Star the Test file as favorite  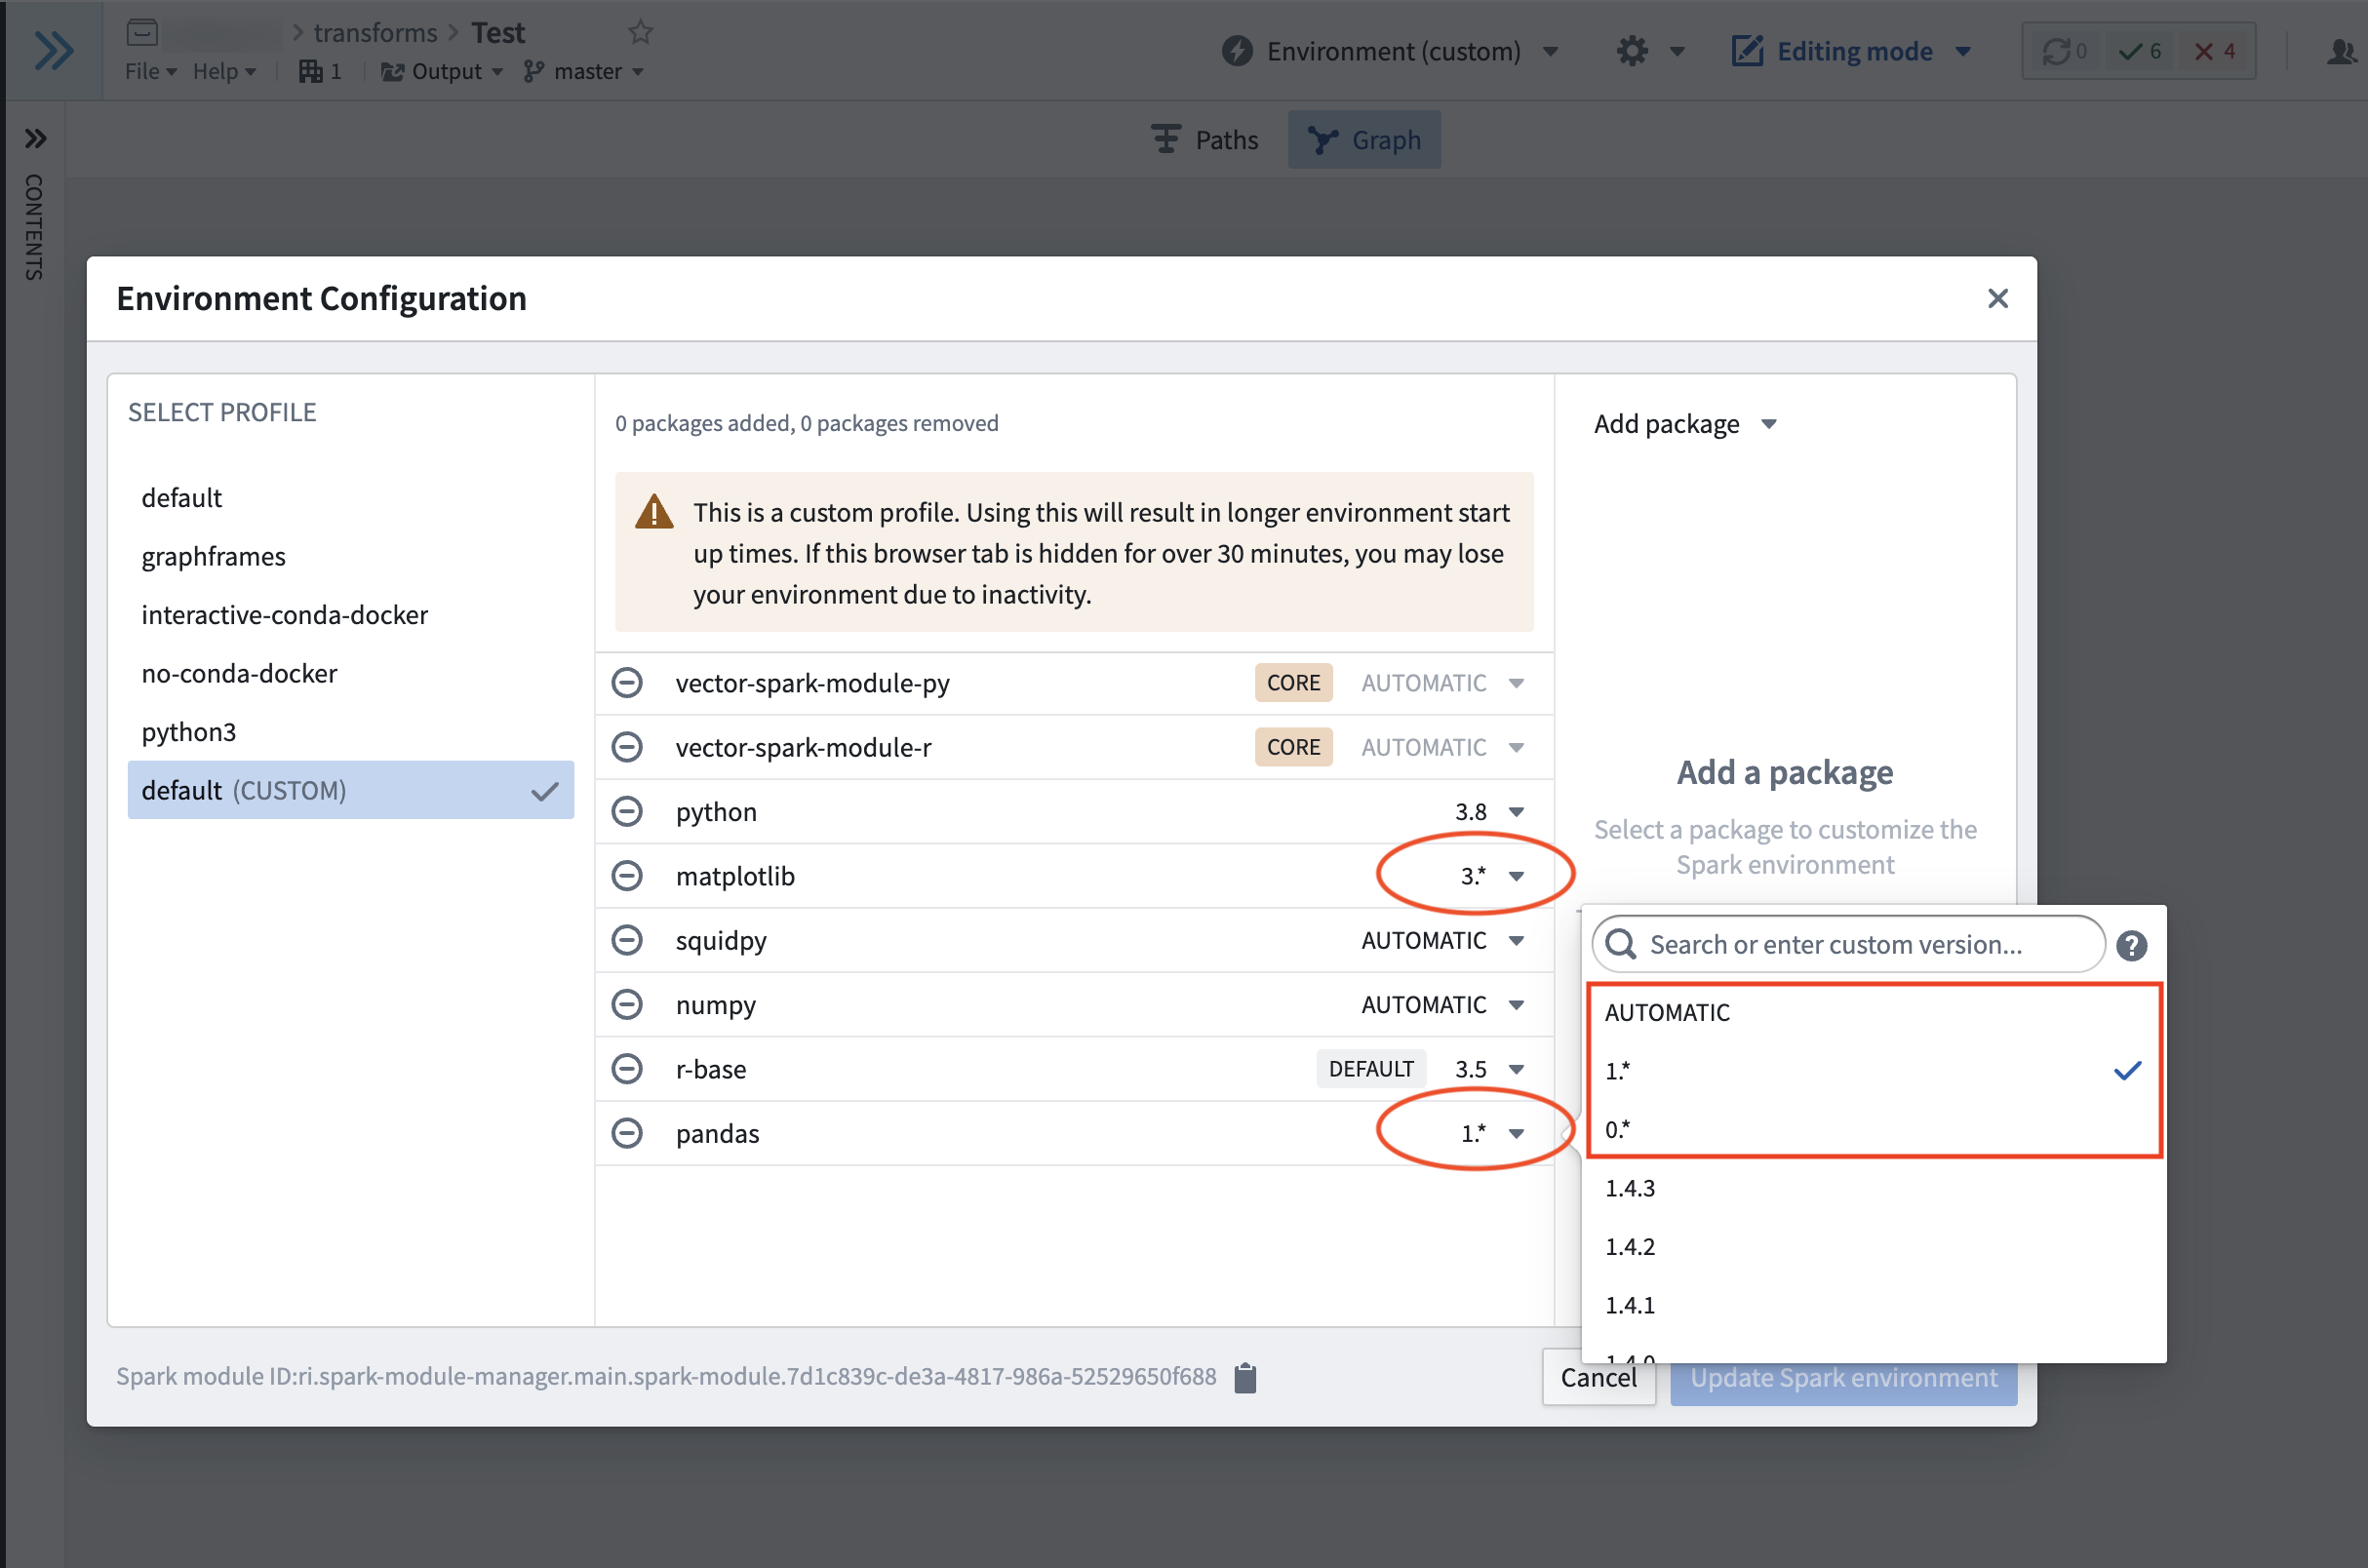click(640, 32)
